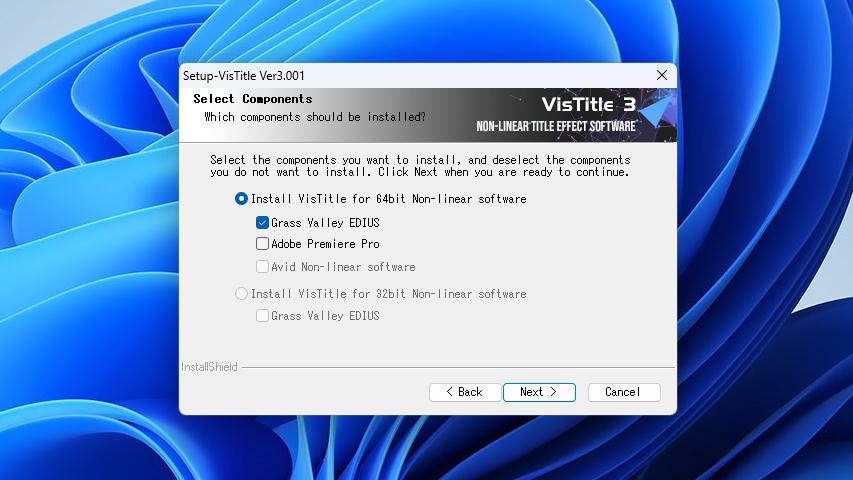
Task: Cancel the VisTitle setup
Action: tap(624, 392)
